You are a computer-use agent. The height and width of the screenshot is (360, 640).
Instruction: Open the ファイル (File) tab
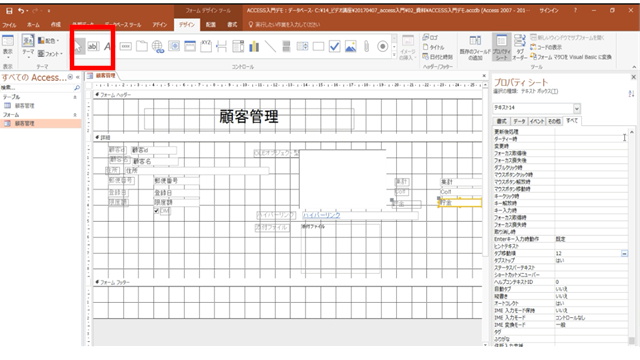9,25
